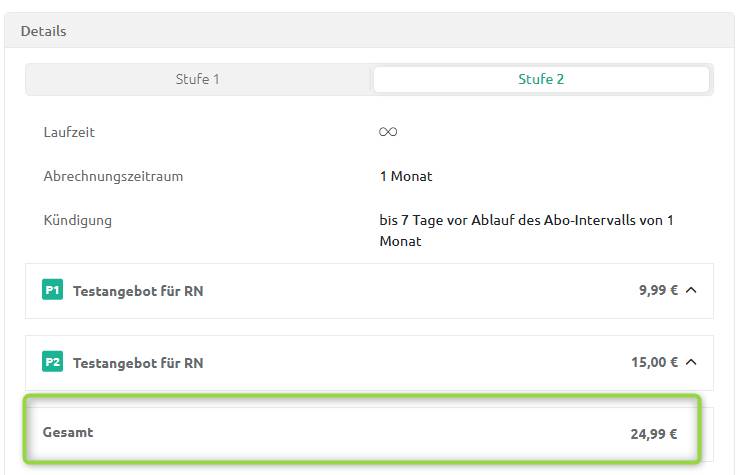
Task: Click the Details panel header
Action: [44, 31]
